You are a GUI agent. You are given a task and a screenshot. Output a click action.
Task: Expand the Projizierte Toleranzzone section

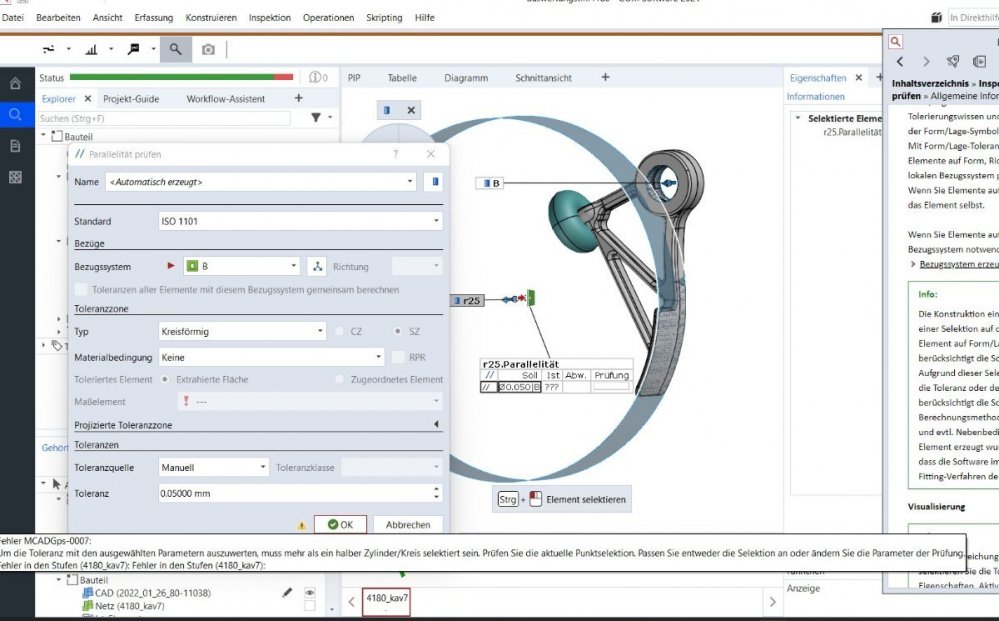(436, 425)
